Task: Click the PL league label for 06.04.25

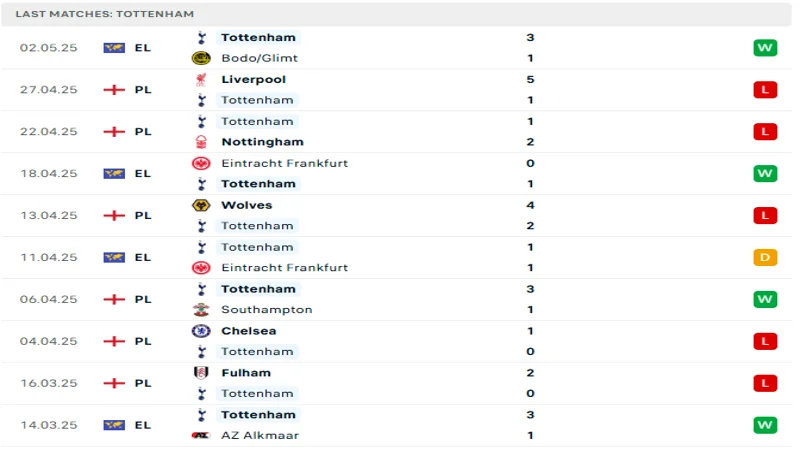Action: 143,299
